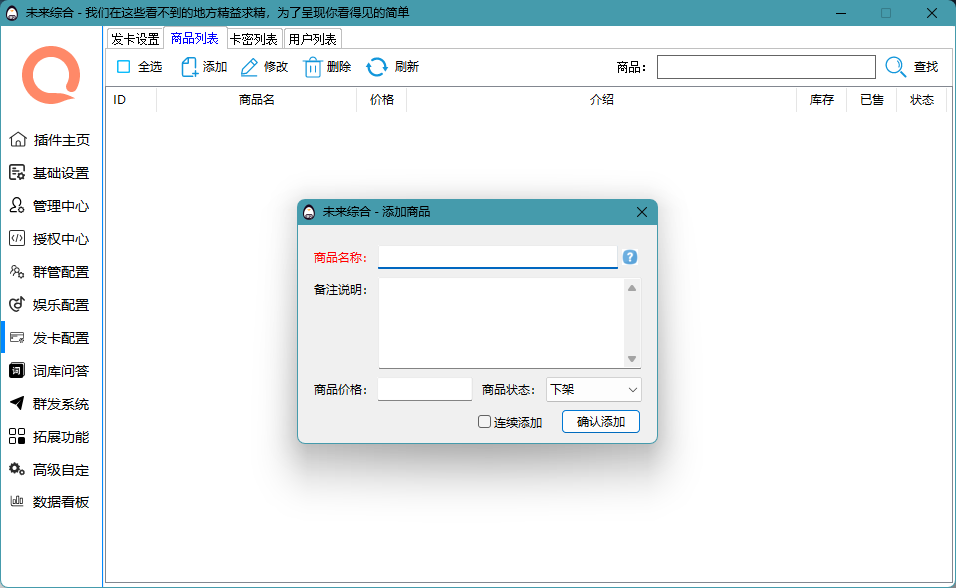Switch to the 用户列表 tab

pyautogui.click(x=313, y=37)
